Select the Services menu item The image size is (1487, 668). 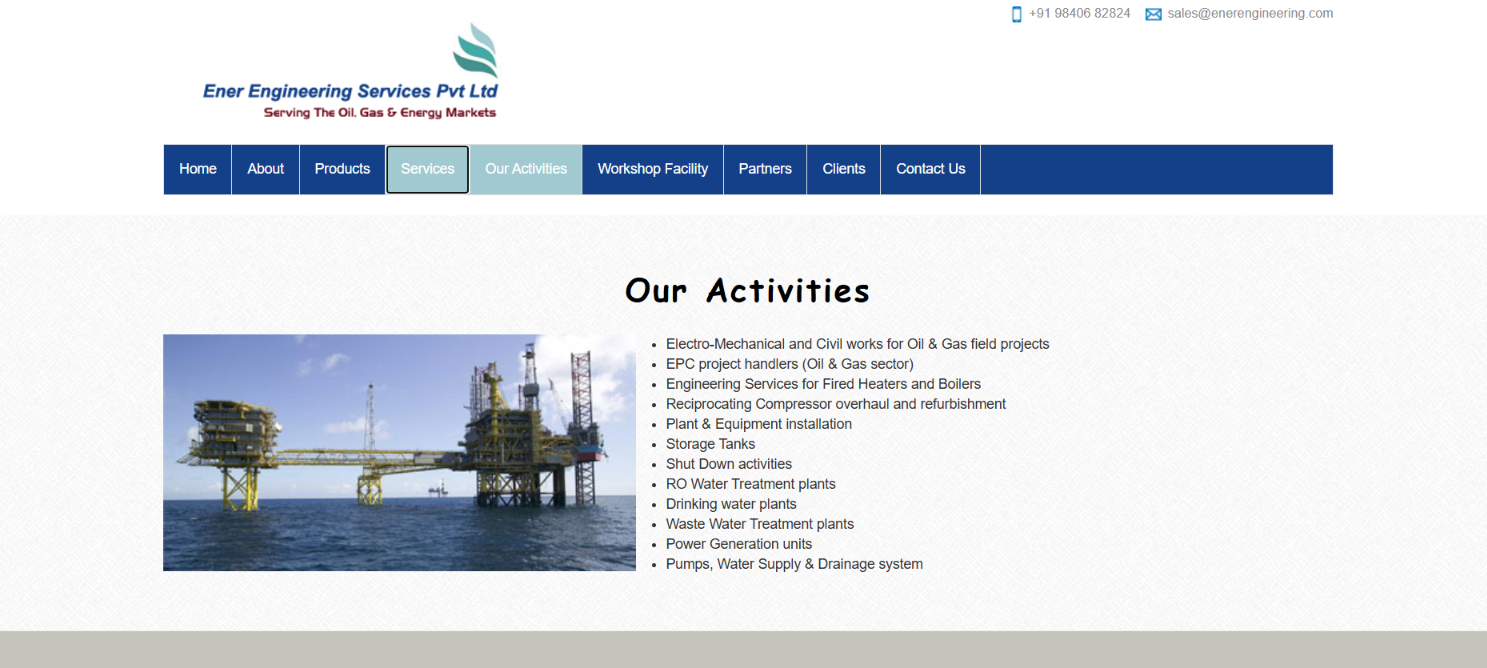pyautogui.click(x=428, y=169)
